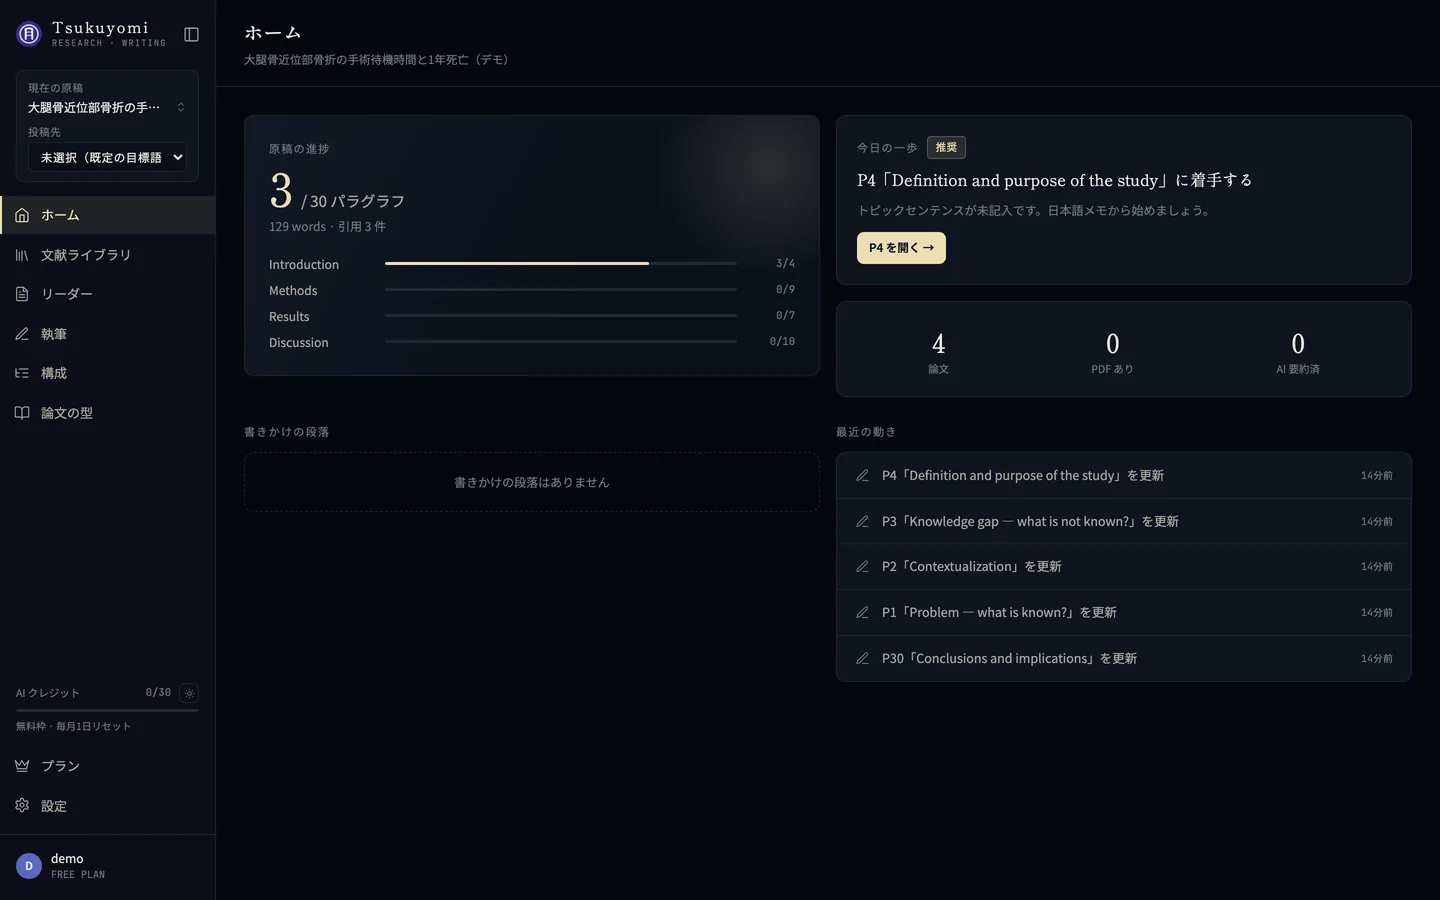The height and width of the screenshot is (900, 1440).
Task: Click the Methods progress bar
Action: (561, 289)
